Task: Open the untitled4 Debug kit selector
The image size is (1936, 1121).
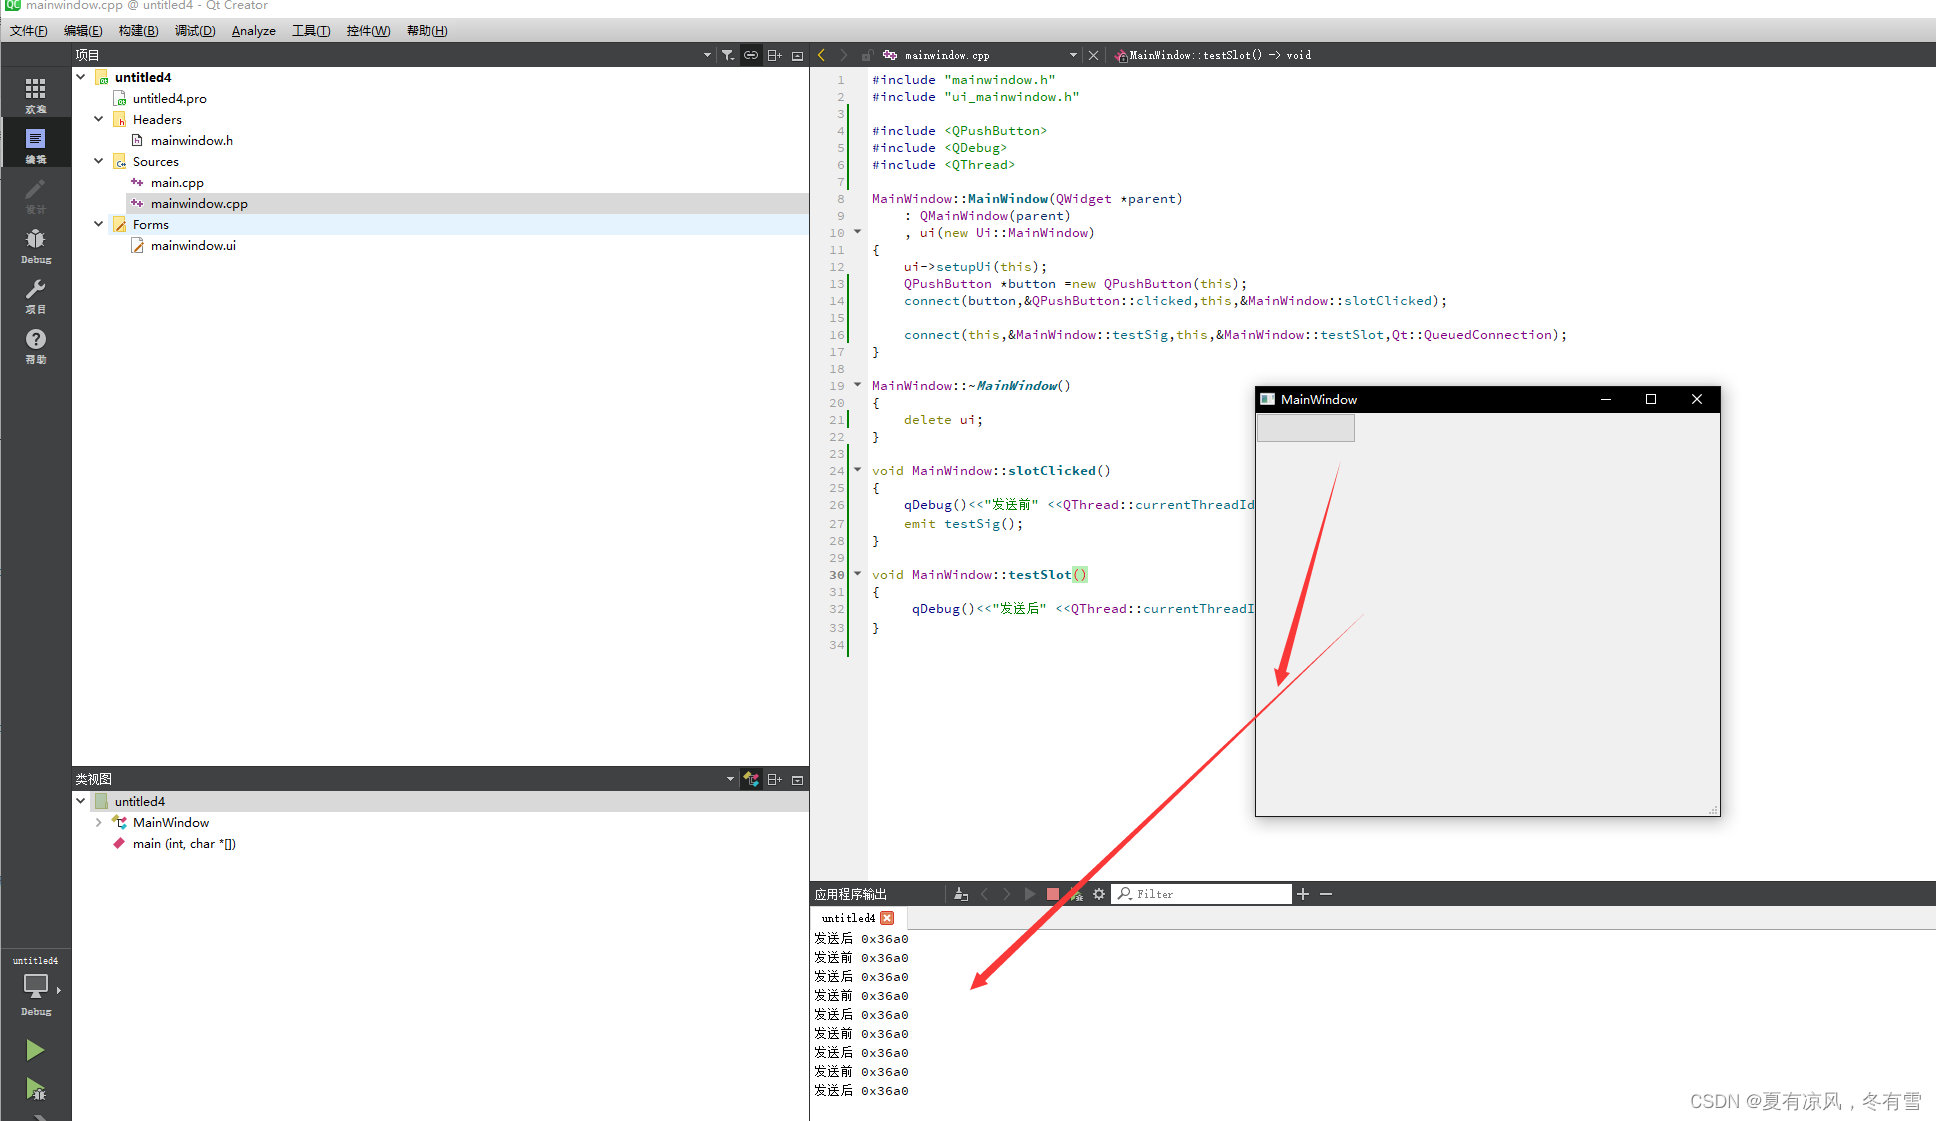Action: tap(36, 986)
